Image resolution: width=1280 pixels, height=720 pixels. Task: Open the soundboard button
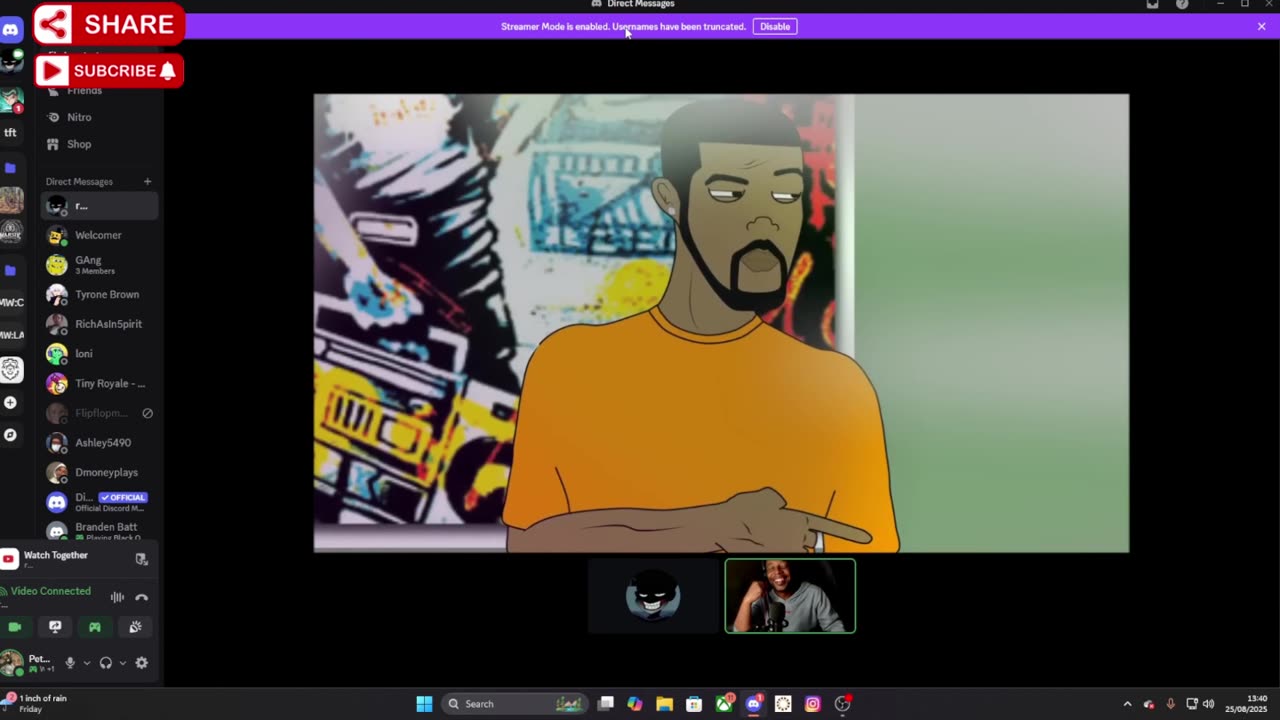point(135,627)
